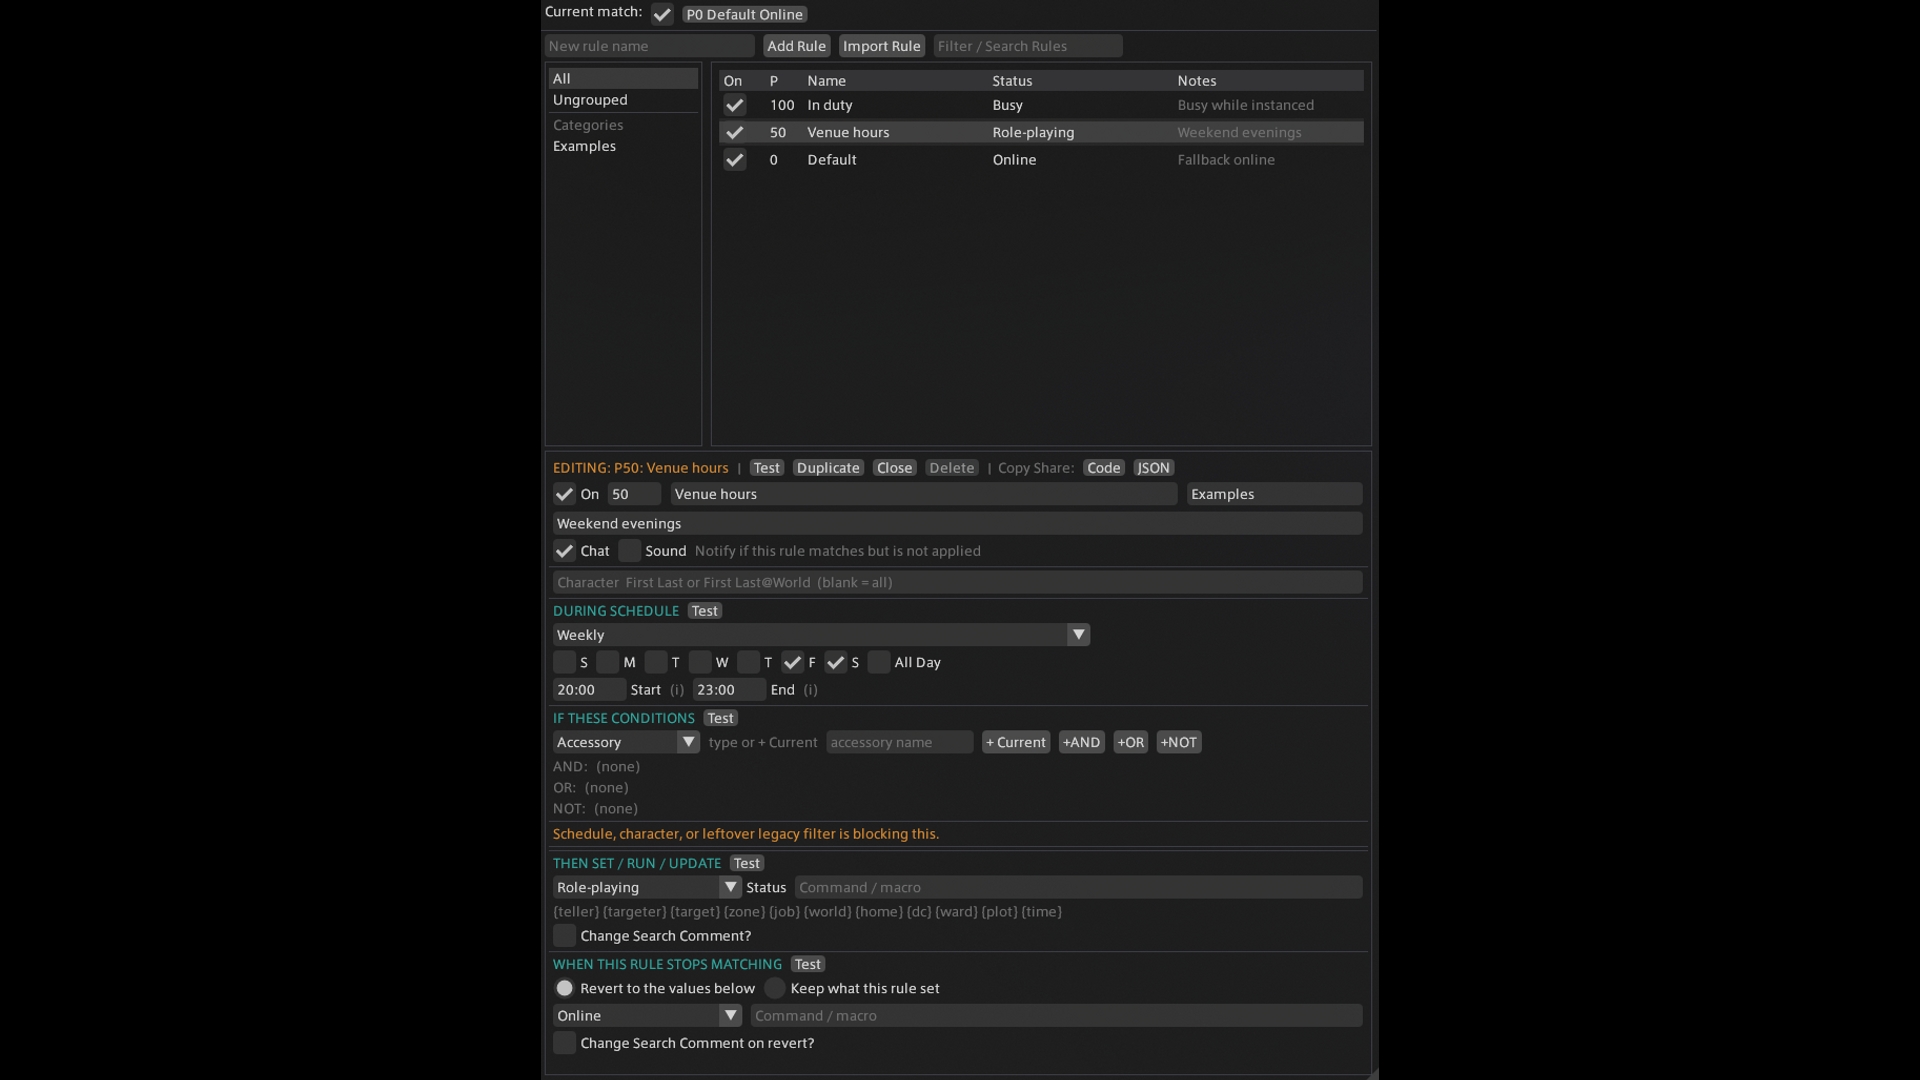Click the accessory name field
1920x1080 pixels.
(x=899, y=742)
